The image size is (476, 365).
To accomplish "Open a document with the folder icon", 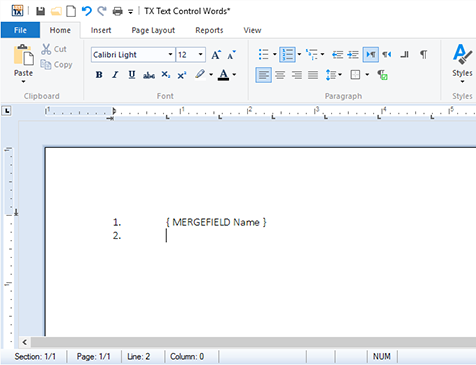I will (56, 11).
